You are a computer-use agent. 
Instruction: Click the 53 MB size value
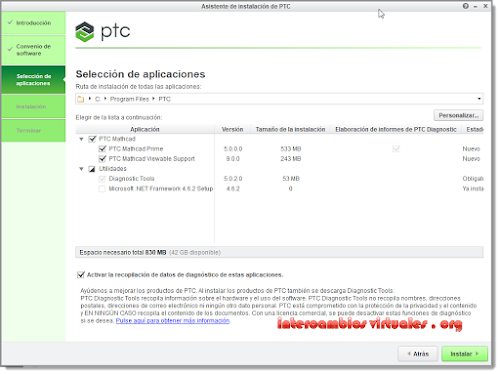(x=291, y=179)
